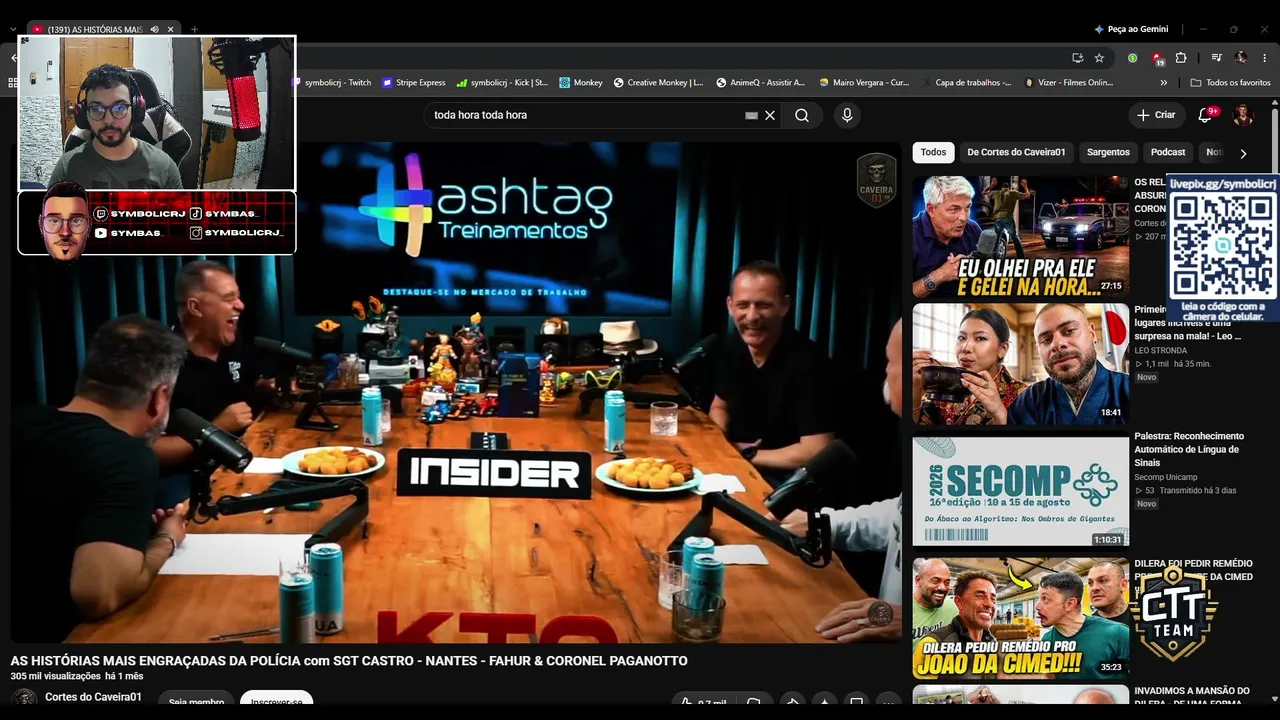Open the SECOMP lecture video thumbnail
The image size is (1280, 720).
pos(1020,491)
